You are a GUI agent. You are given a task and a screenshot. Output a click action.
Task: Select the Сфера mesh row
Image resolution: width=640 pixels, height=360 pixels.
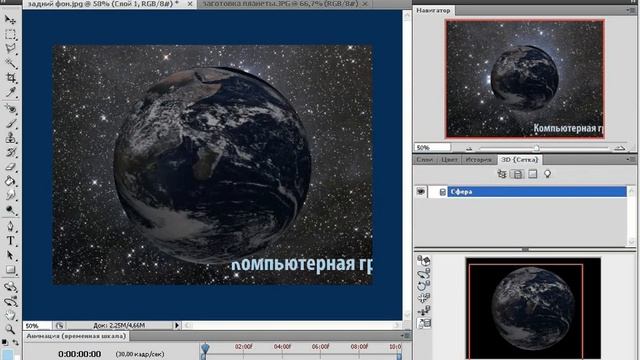click(x=537, y=191)
